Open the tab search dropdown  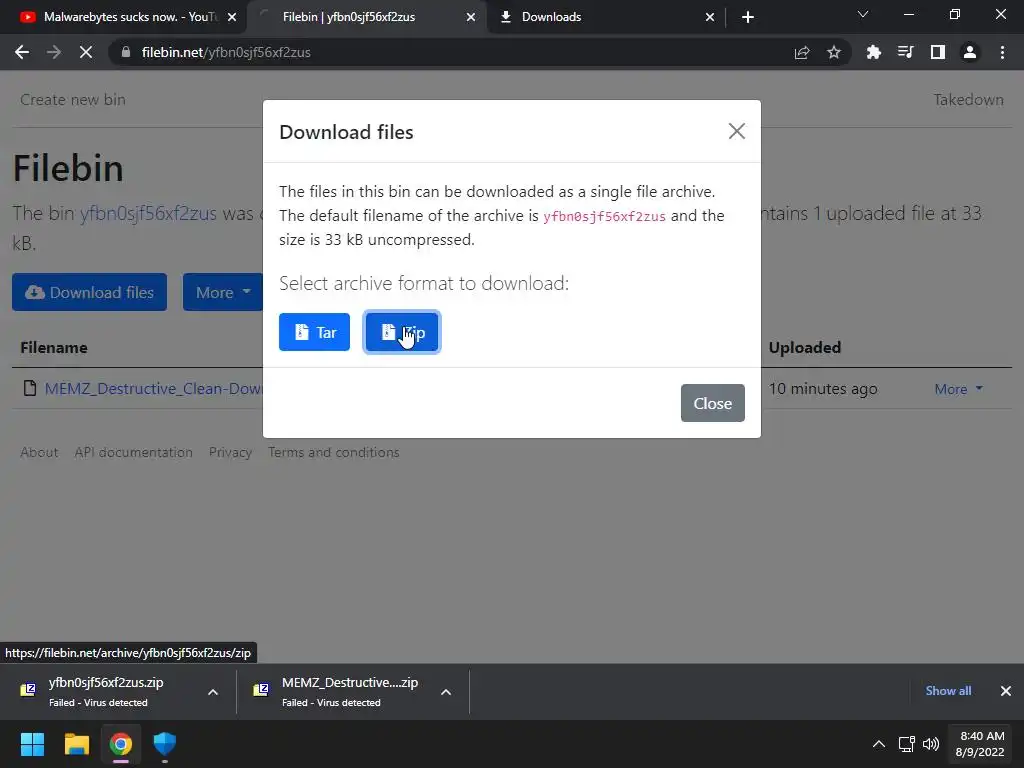point(863,14)
